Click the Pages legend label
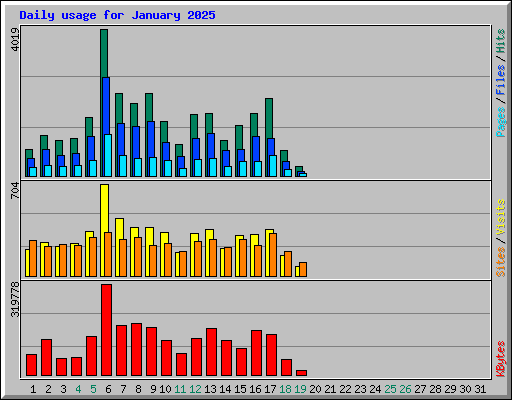512x400 pixels. pos(501,122)
